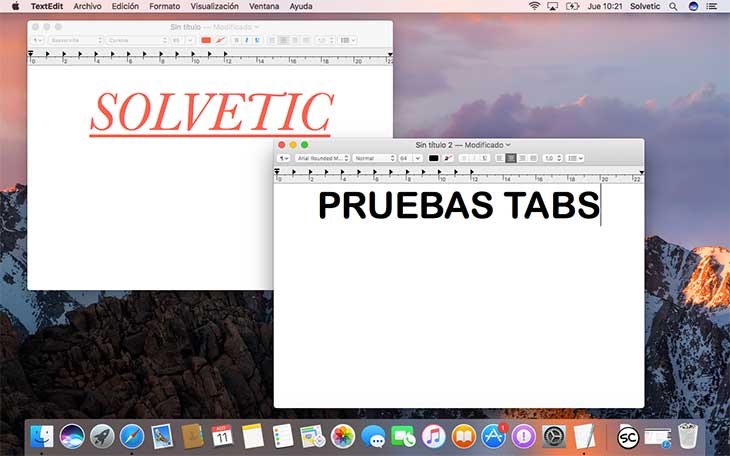Click the Solvetic user name in menu bar
730x456 pixels.
(645, 6)
